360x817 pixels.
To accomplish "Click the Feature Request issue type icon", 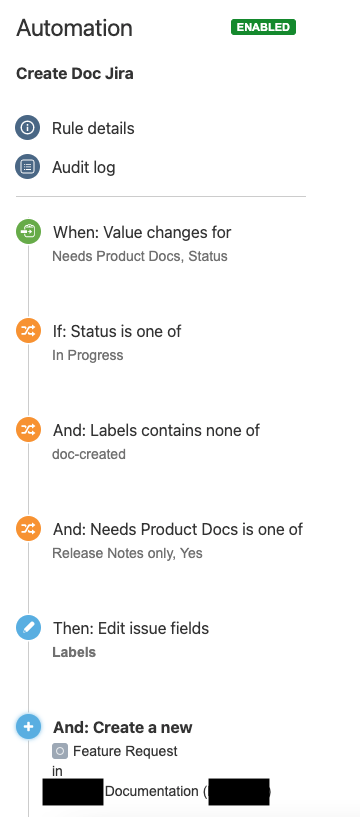I will [60, 751].
